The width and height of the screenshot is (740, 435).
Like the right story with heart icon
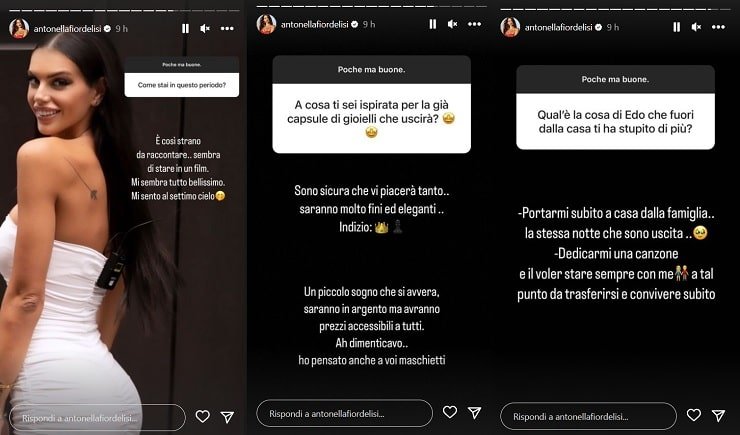pos(694,415)
